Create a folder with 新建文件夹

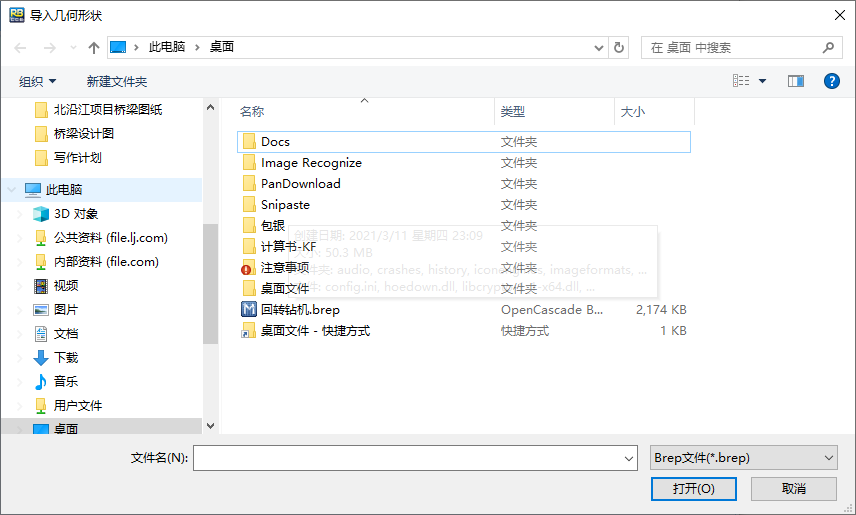(117, 81)
